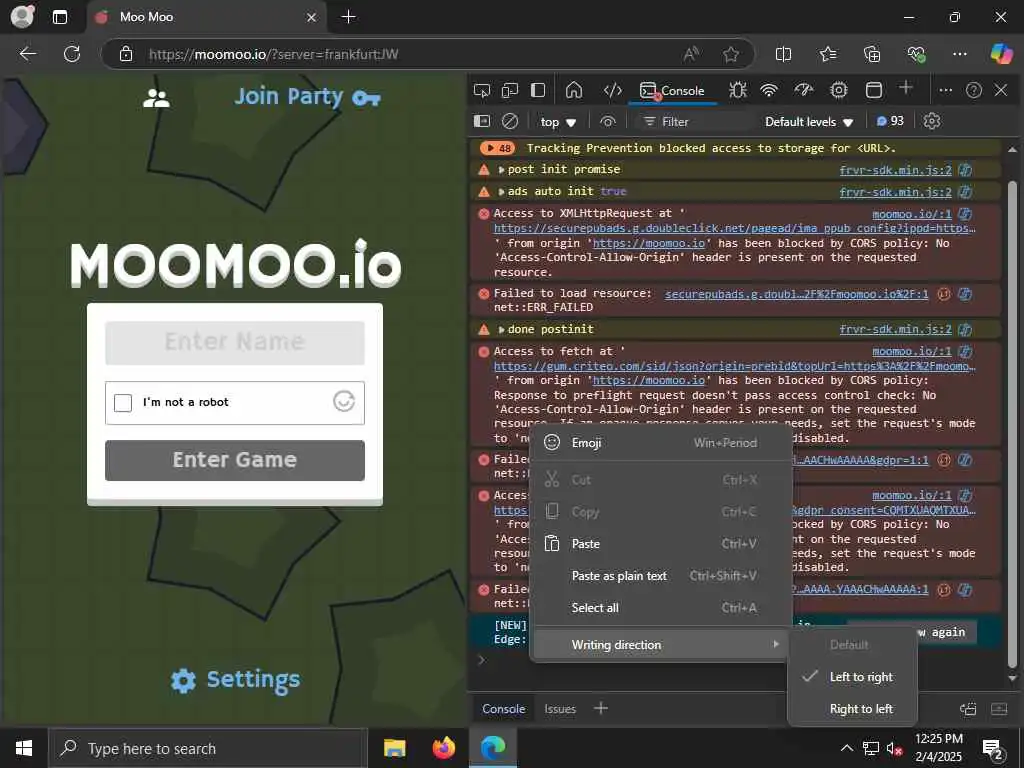The width and height of the screenshot is (1024, 768).
Task: Click AI explain icon on 'done postinit' row
Action: pyautogui.click(x=965, y=329)
